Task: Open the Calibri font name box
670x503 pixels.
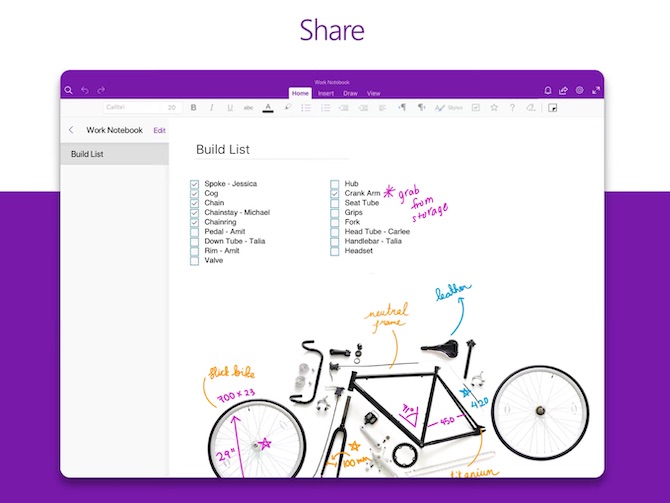Action: pos(132,107)
